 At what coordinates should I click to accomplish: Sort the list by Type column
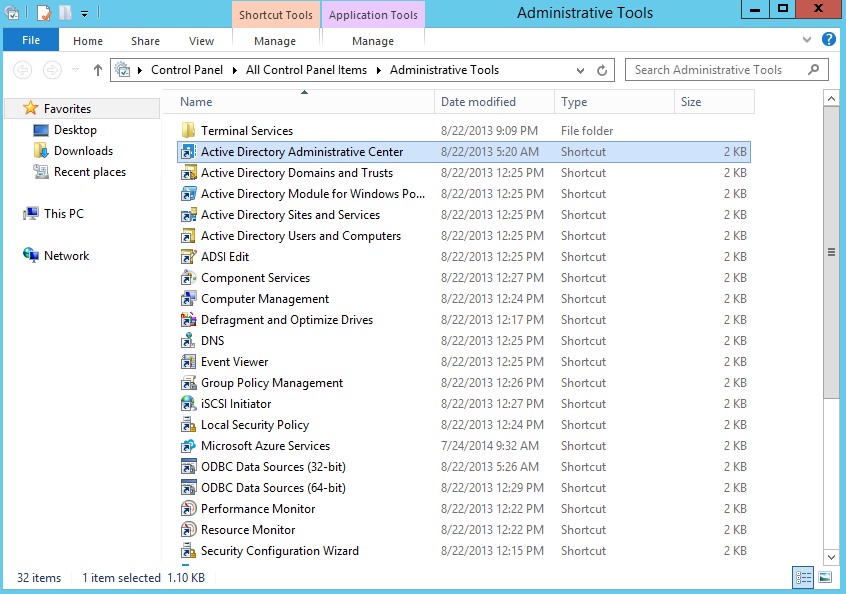click(x=615, y=102)
